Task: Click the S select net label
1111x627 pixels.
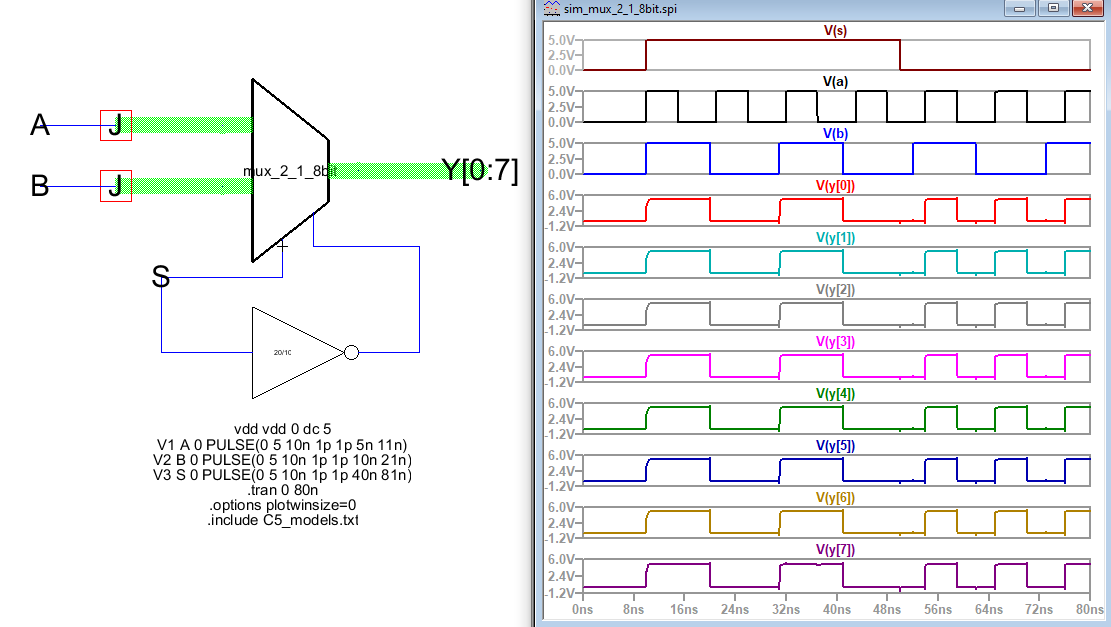Action: tap(160, 277)
